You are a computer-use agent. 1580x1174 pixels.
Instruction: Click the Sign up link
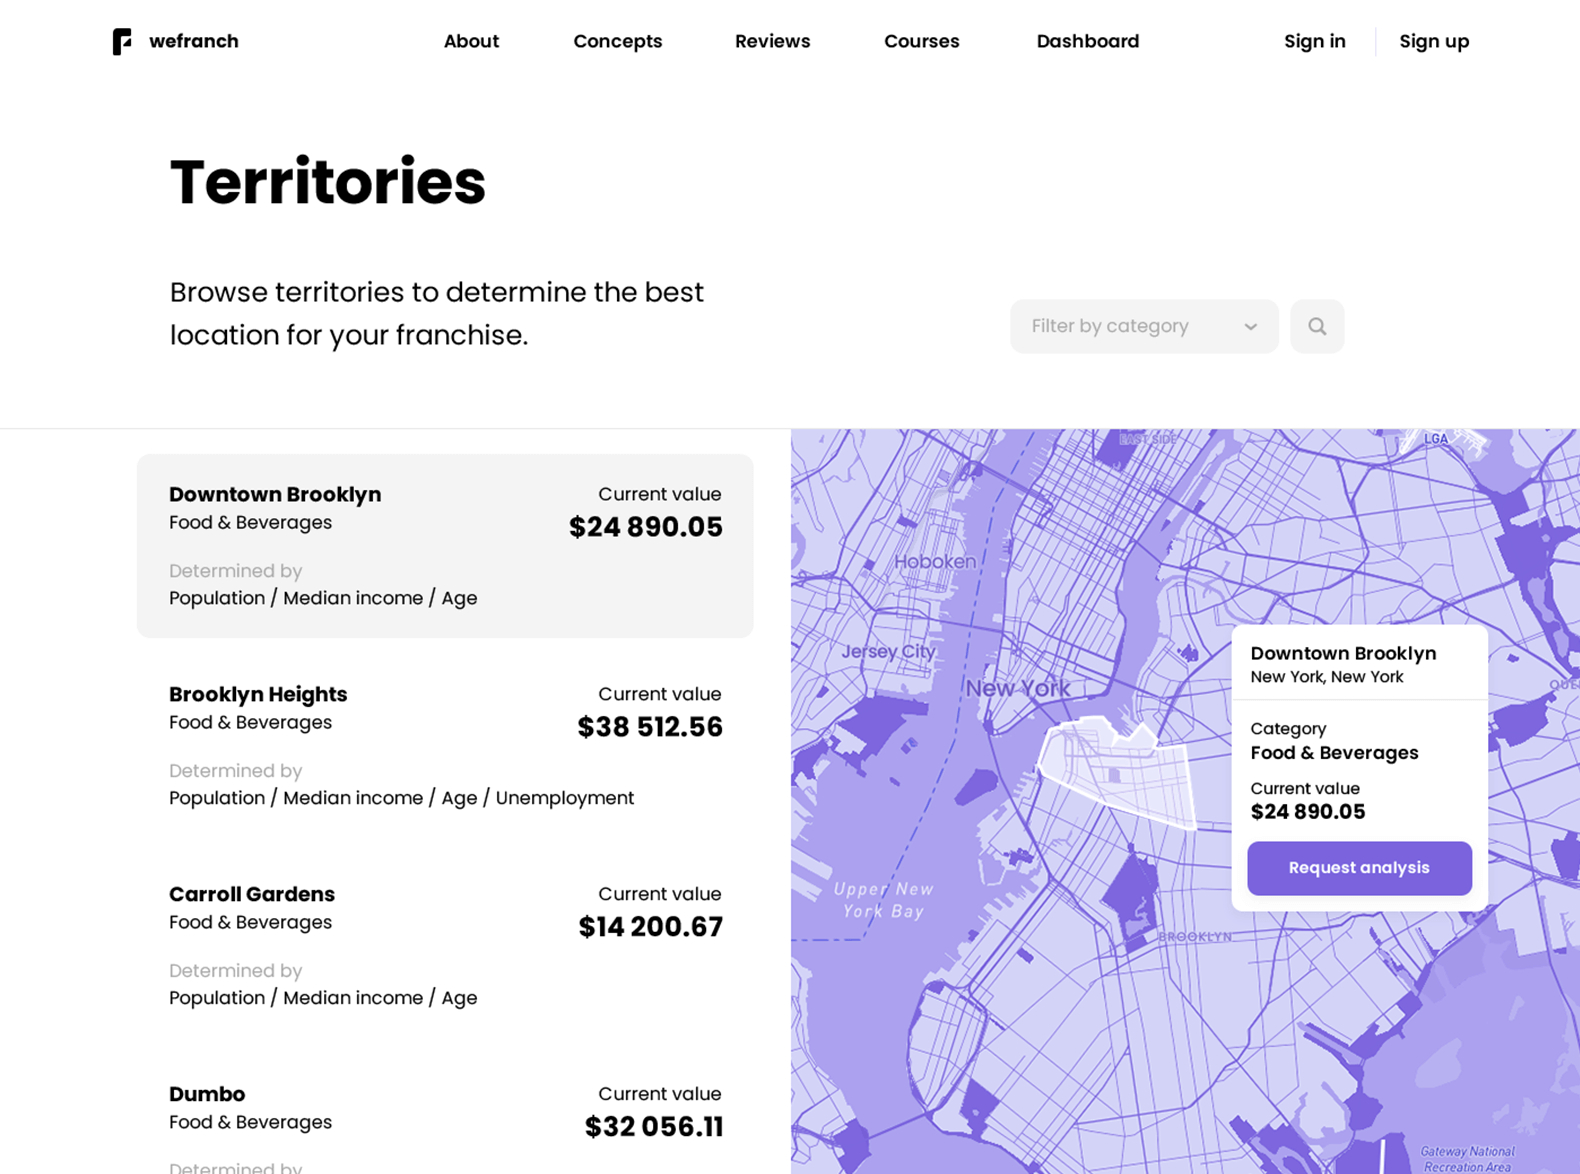point(1433,41)
